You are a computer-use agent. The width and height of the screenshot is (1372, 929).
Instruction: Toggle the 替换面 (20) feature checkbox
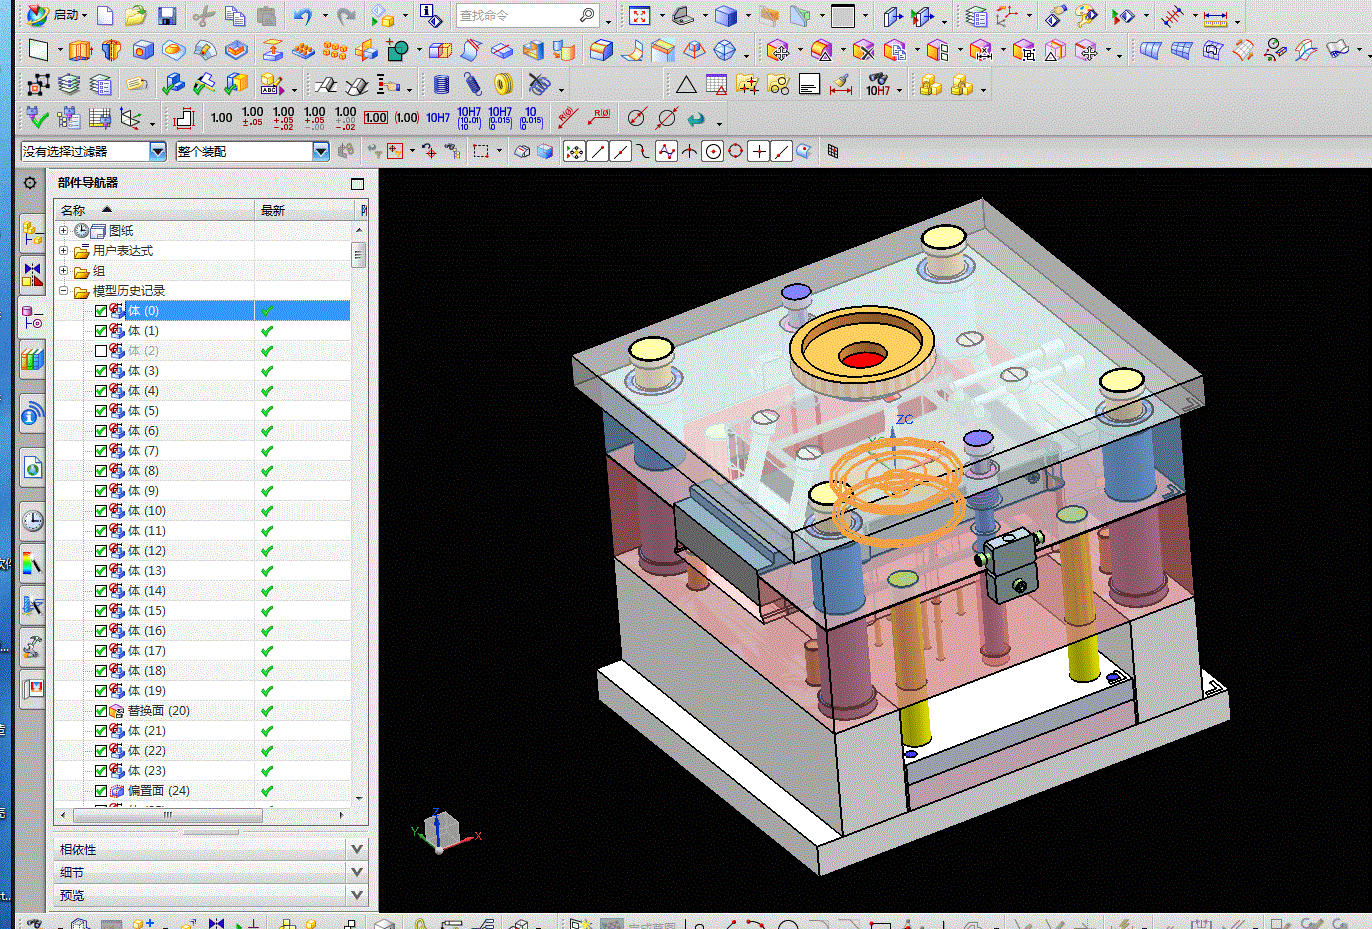(x=101, y=711)
